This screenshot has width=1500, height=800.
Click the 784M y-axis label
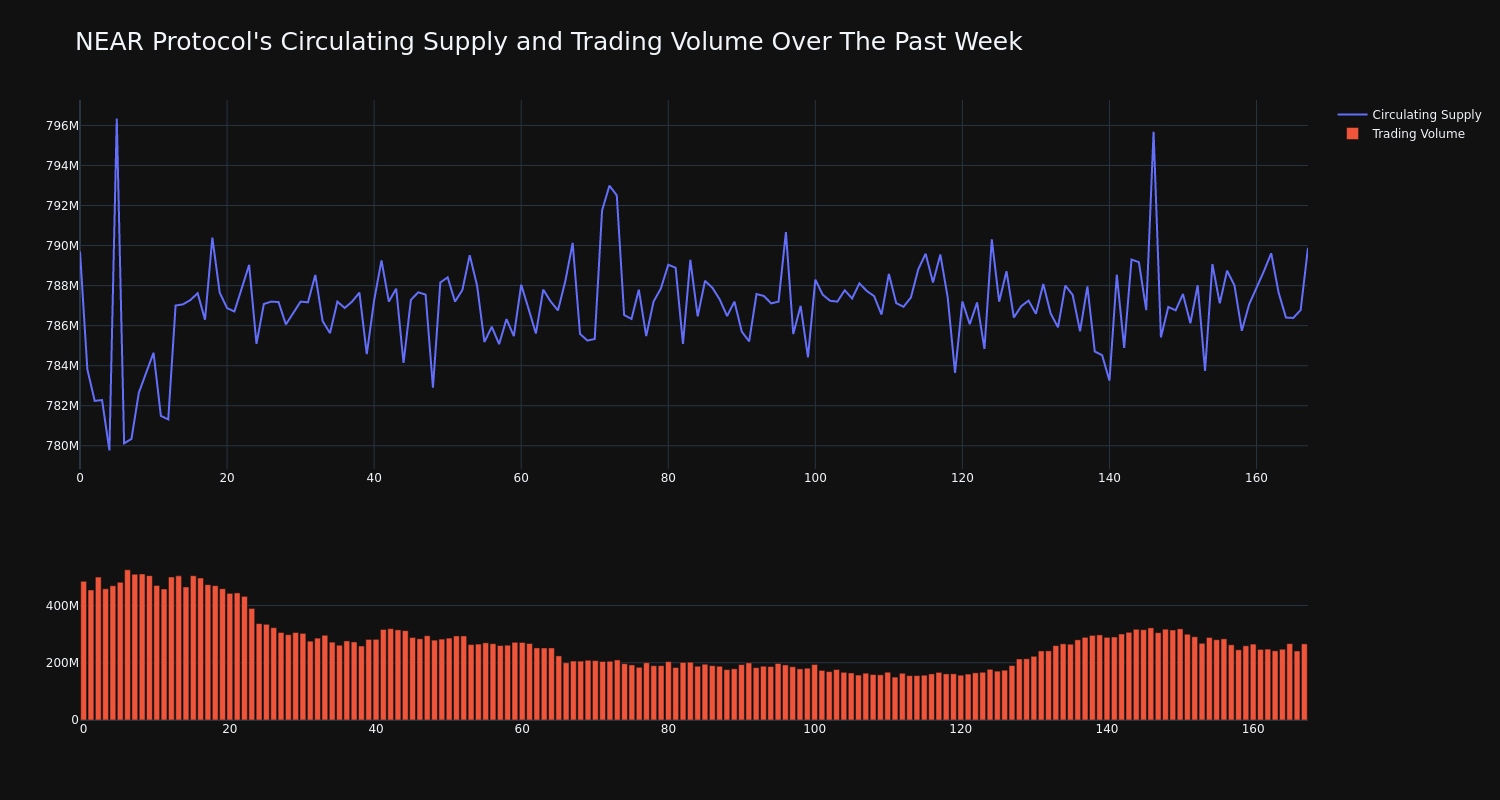(x=62, y=366)
